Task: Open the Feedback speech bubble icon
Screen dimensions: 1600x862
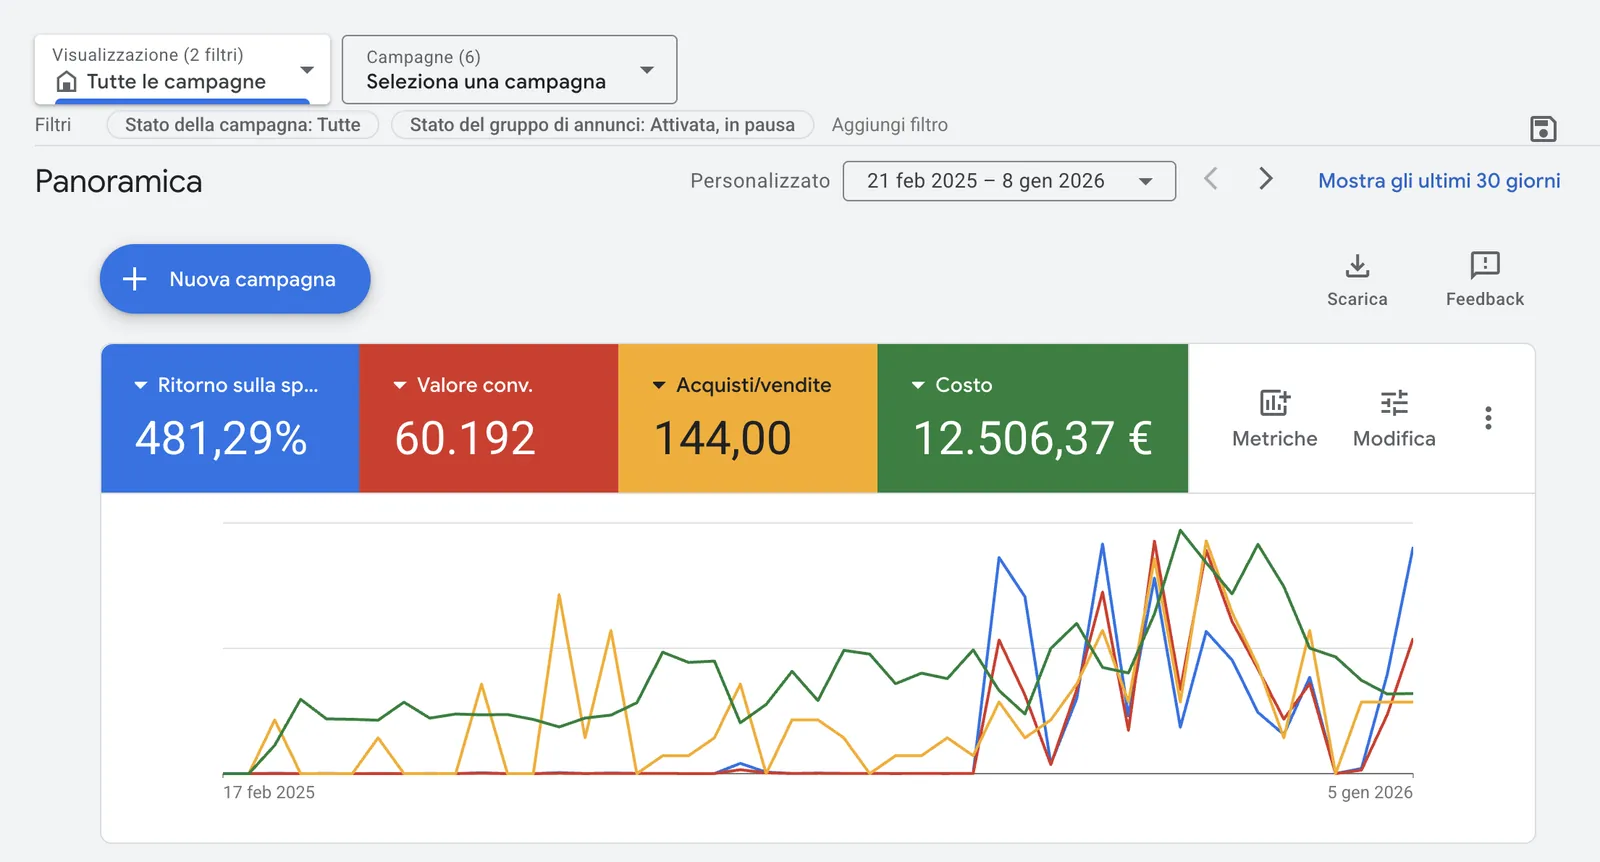Action: (x=1485, y=265)
